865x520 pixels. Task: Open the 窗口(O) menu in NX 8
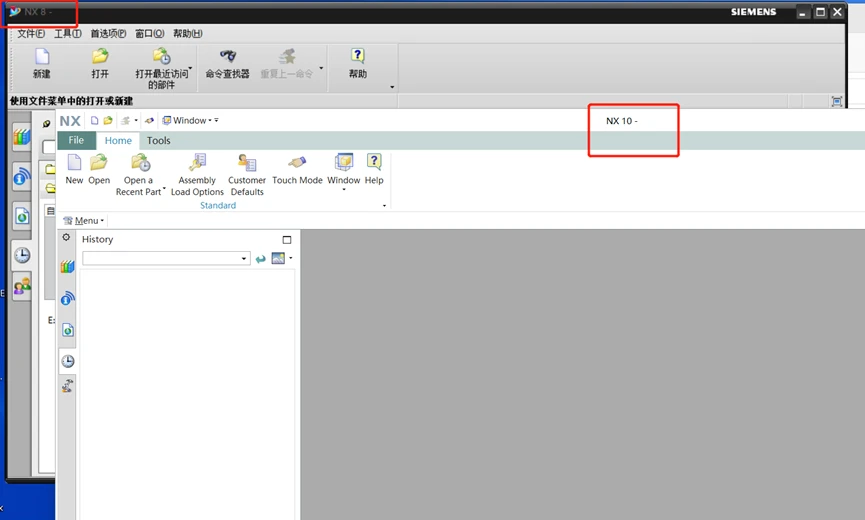[x=149, y=34]
